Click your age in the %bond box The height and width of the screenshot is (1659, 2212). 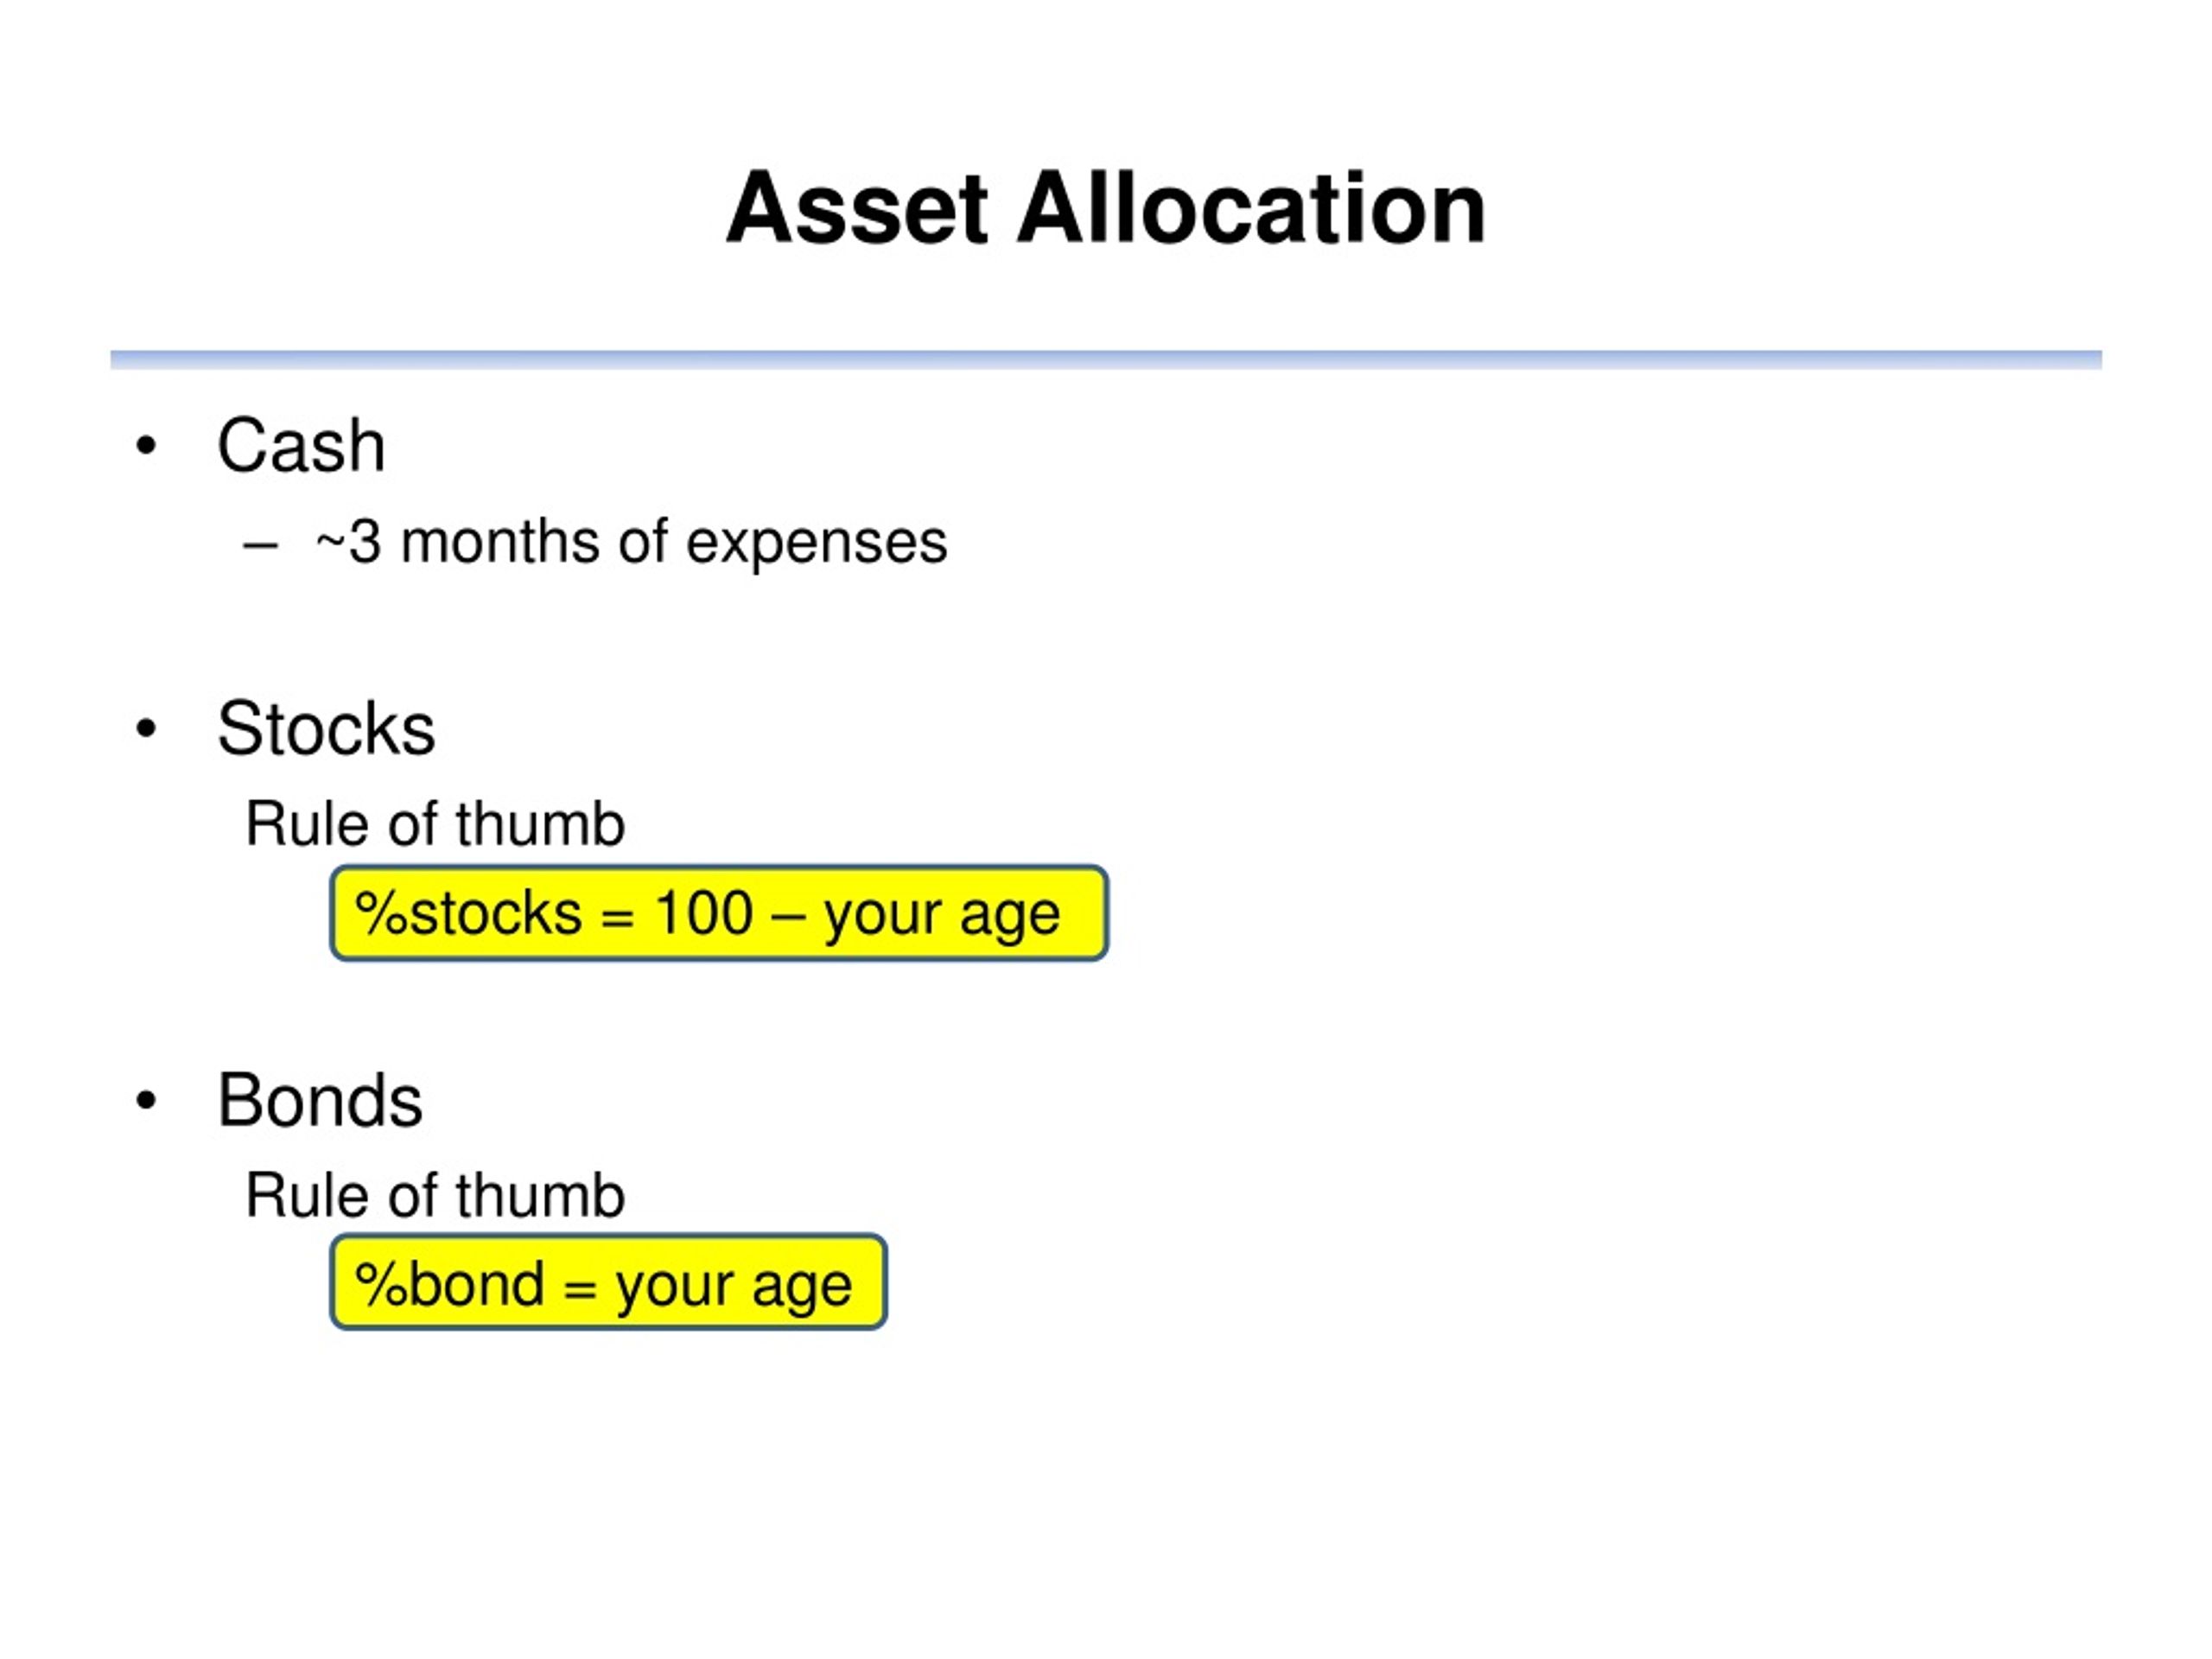[x=734, y=1286]
